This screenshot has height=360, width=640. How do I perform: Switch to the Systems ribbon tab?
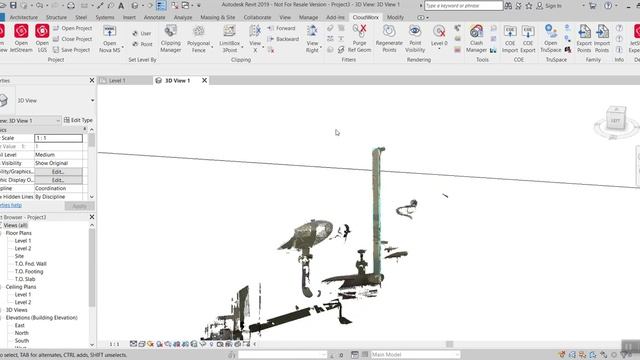coord(105,18)
